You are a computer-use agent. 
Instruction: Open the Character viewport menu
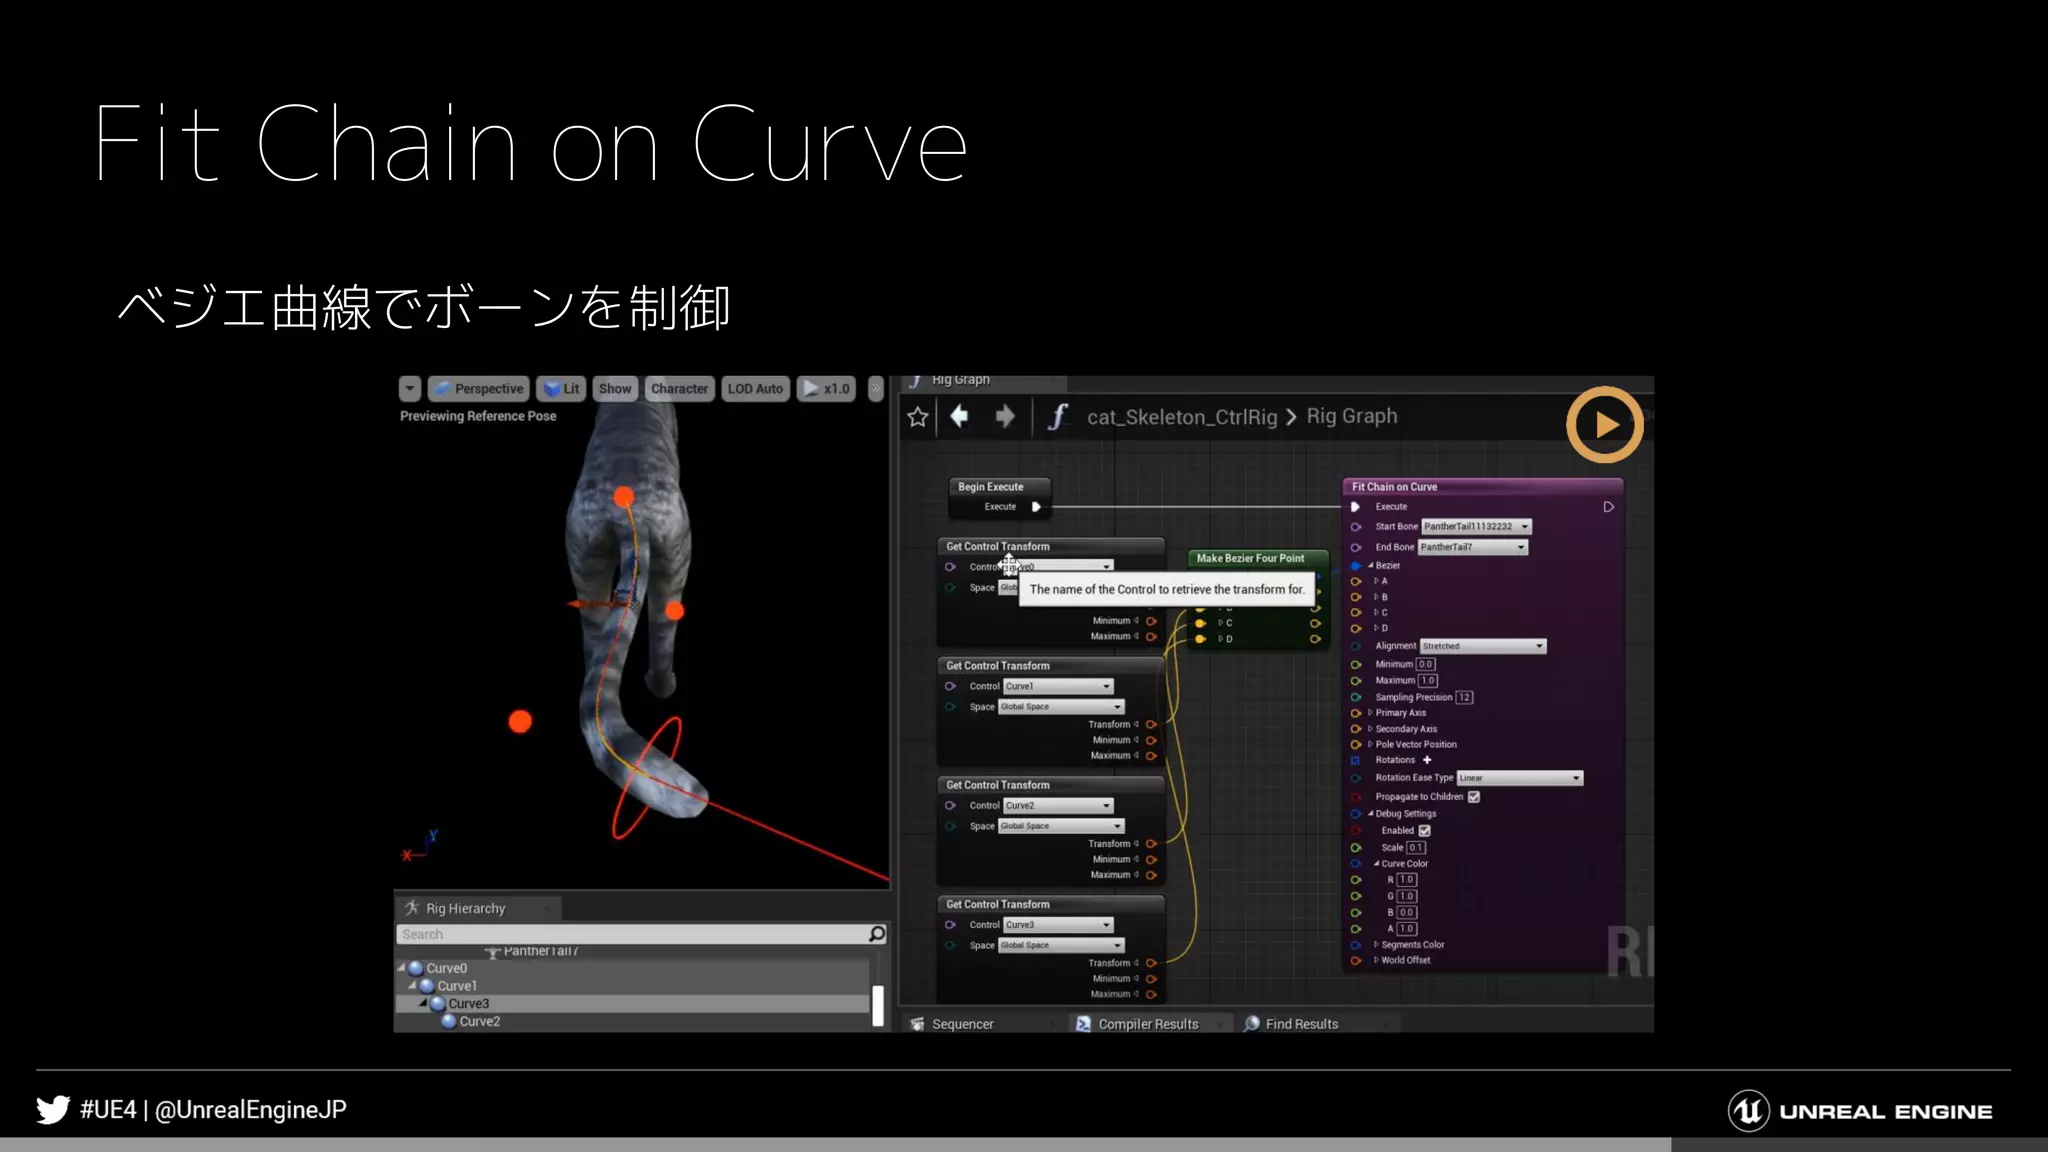click(x=679, y=389)
